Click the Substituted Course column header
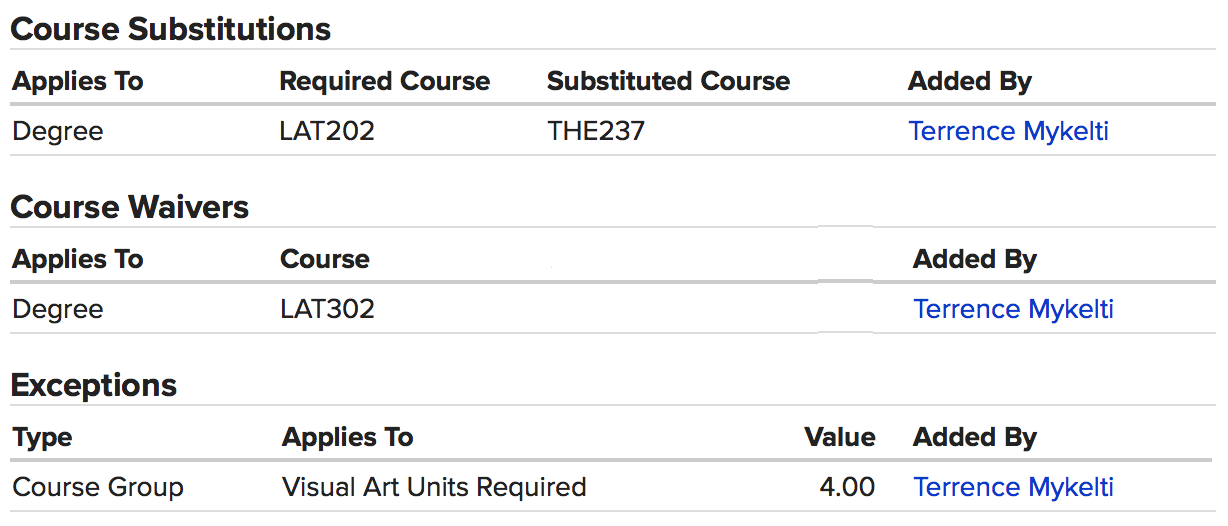This screenshot has height=526, width=1228. [x=668, y=81]
